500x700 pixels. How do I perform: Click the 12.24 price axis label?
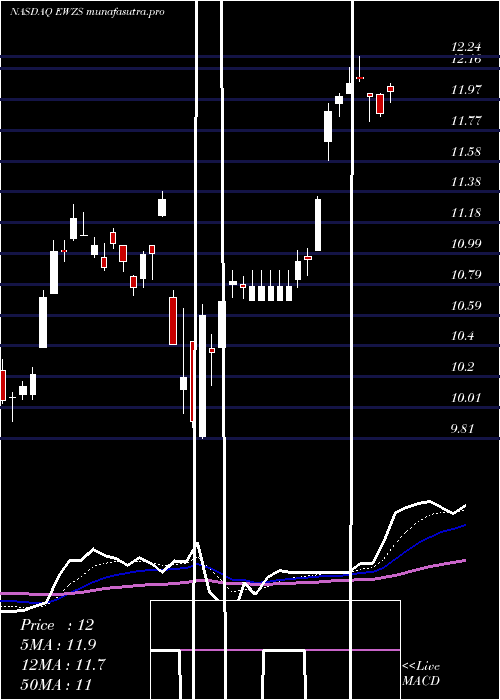coord(466,46)
